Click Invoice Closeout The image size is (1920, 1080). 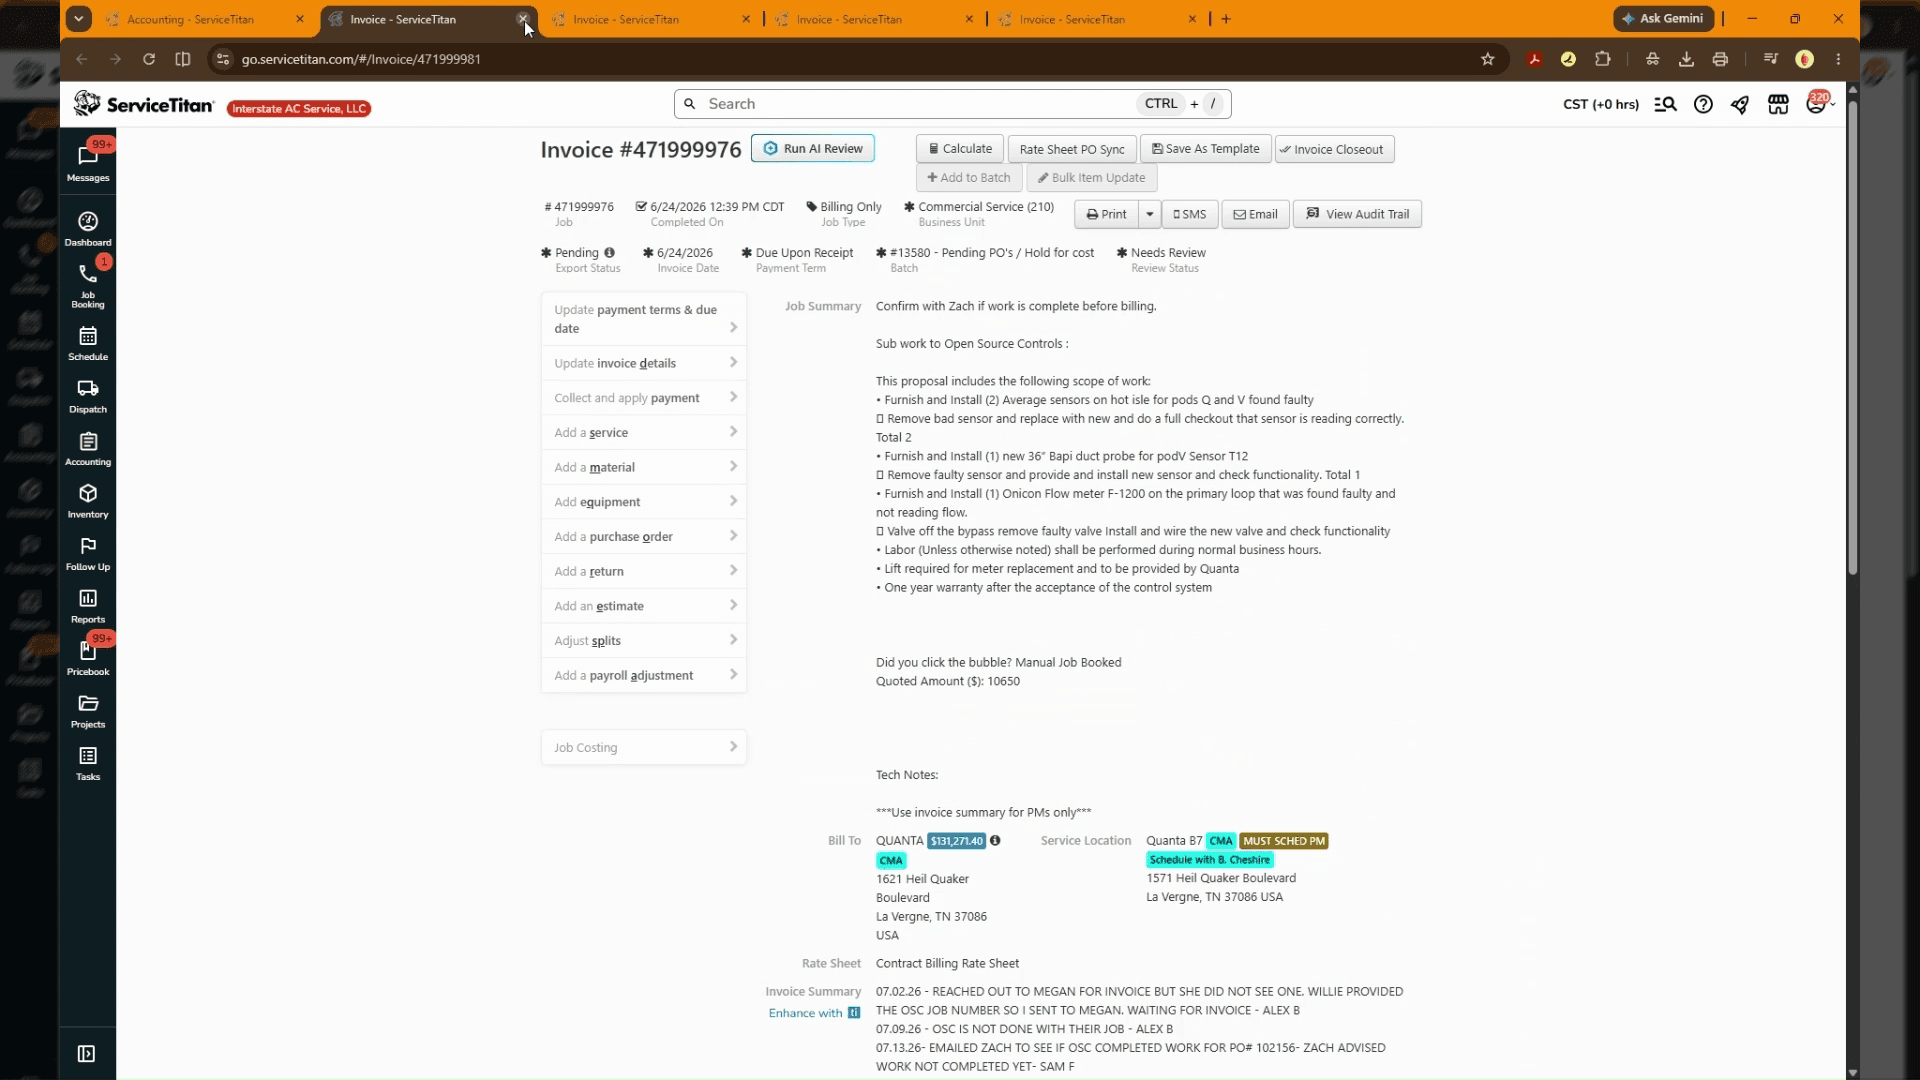coord(1335,149)
